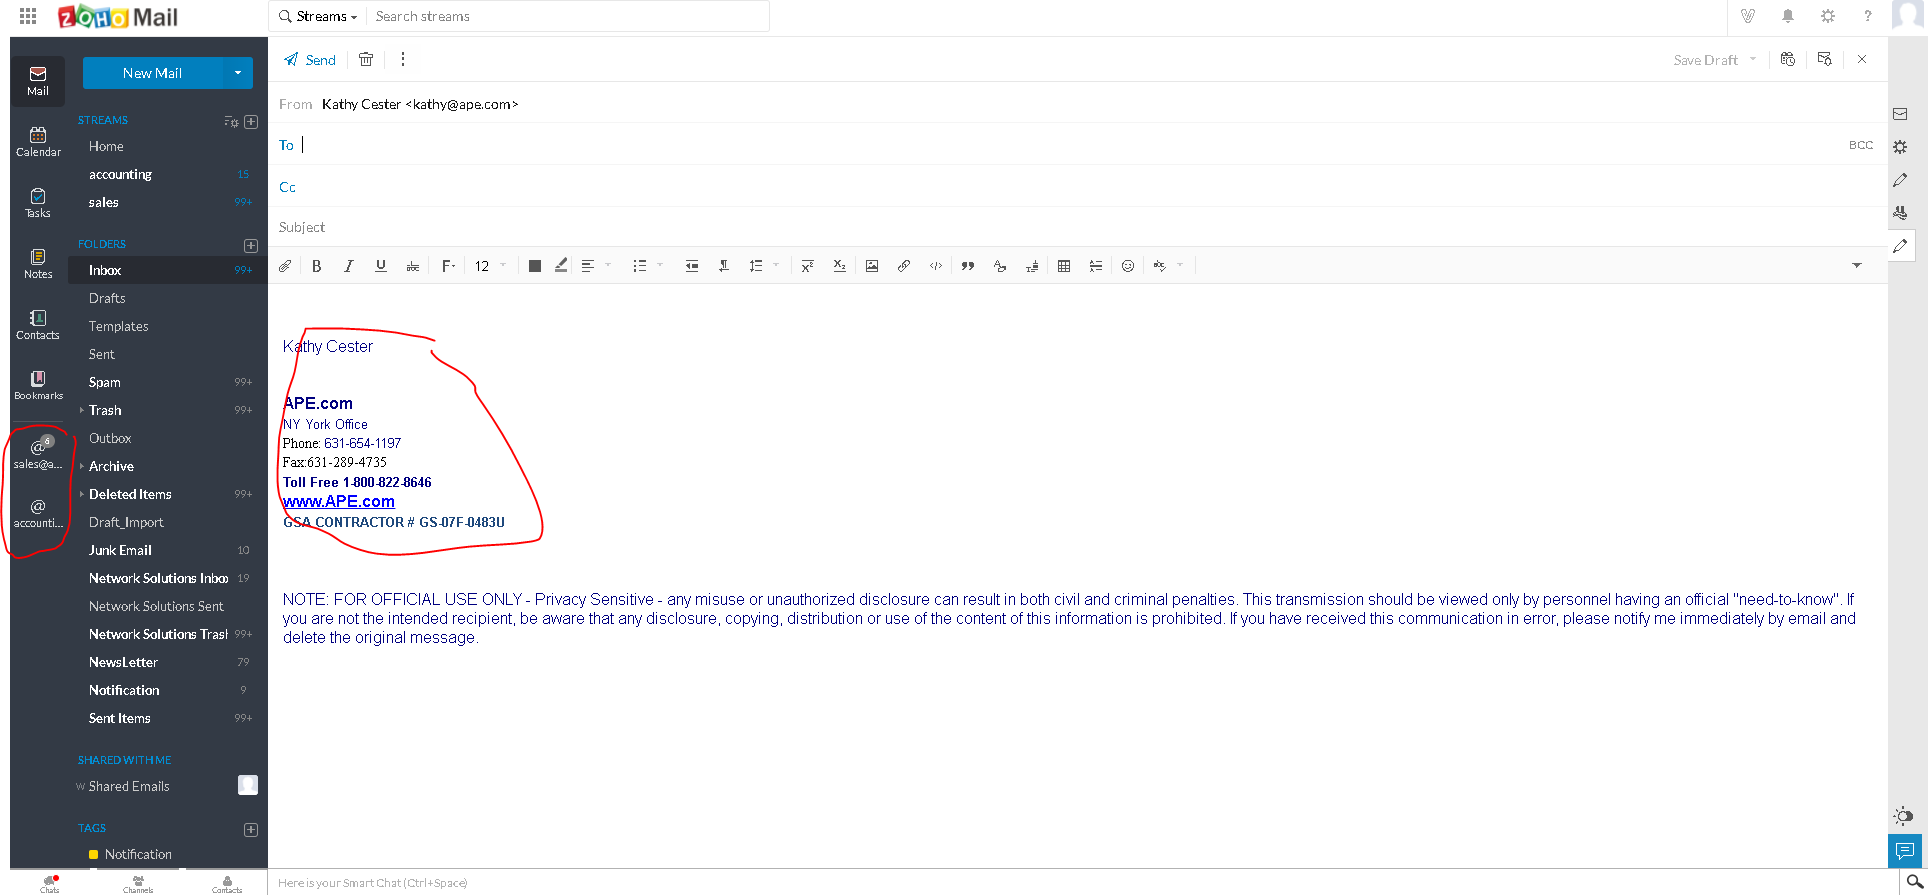Discard the draft with trash icon
This screenshot has width=1928, height=895.
point(366,60)
